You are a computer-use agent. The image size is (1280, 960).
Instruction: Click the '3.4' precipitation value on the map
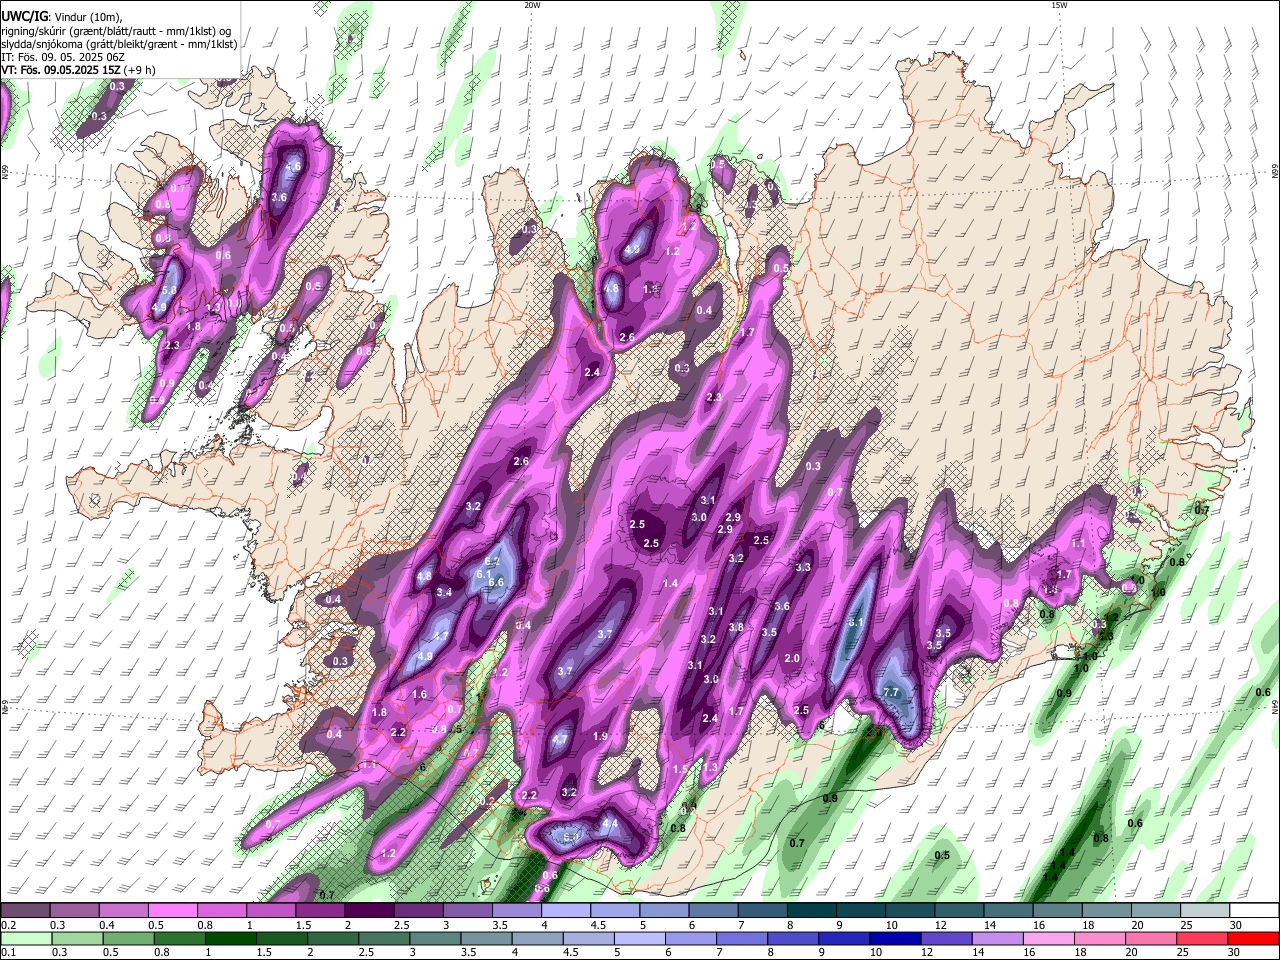coord(444,592)
